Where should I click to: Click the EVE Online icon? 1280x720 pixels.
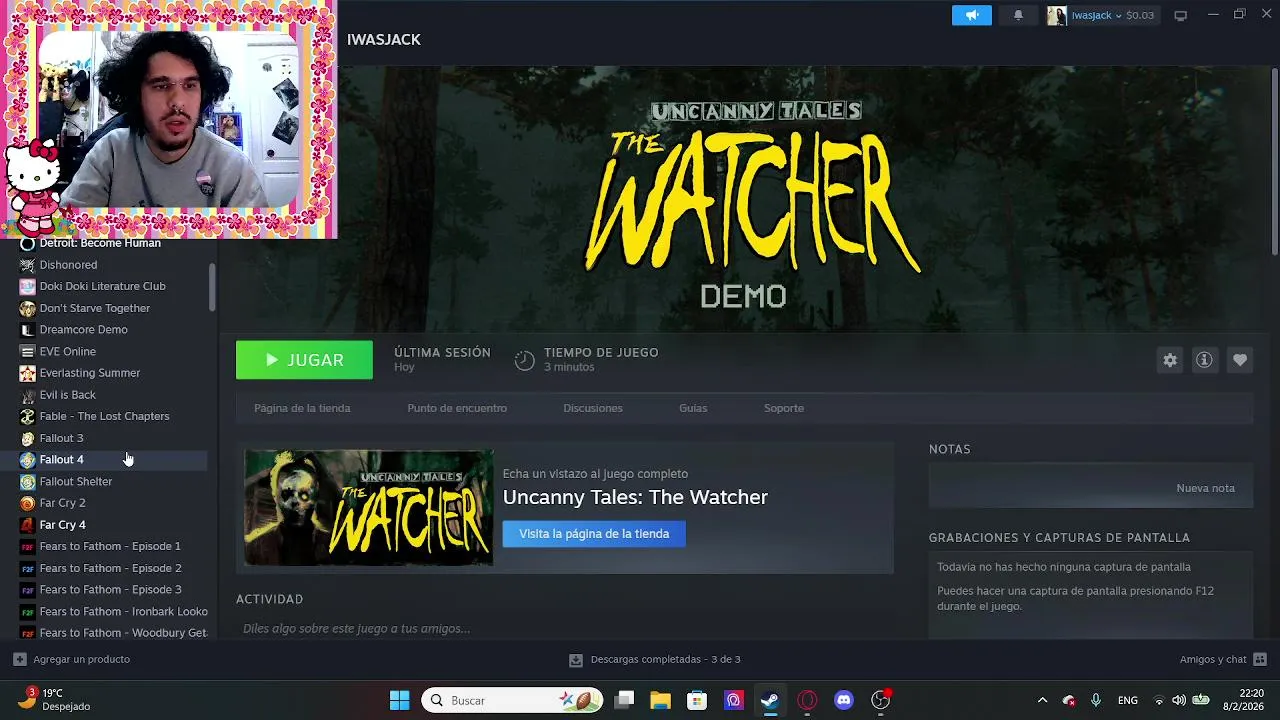click(28, 351)
